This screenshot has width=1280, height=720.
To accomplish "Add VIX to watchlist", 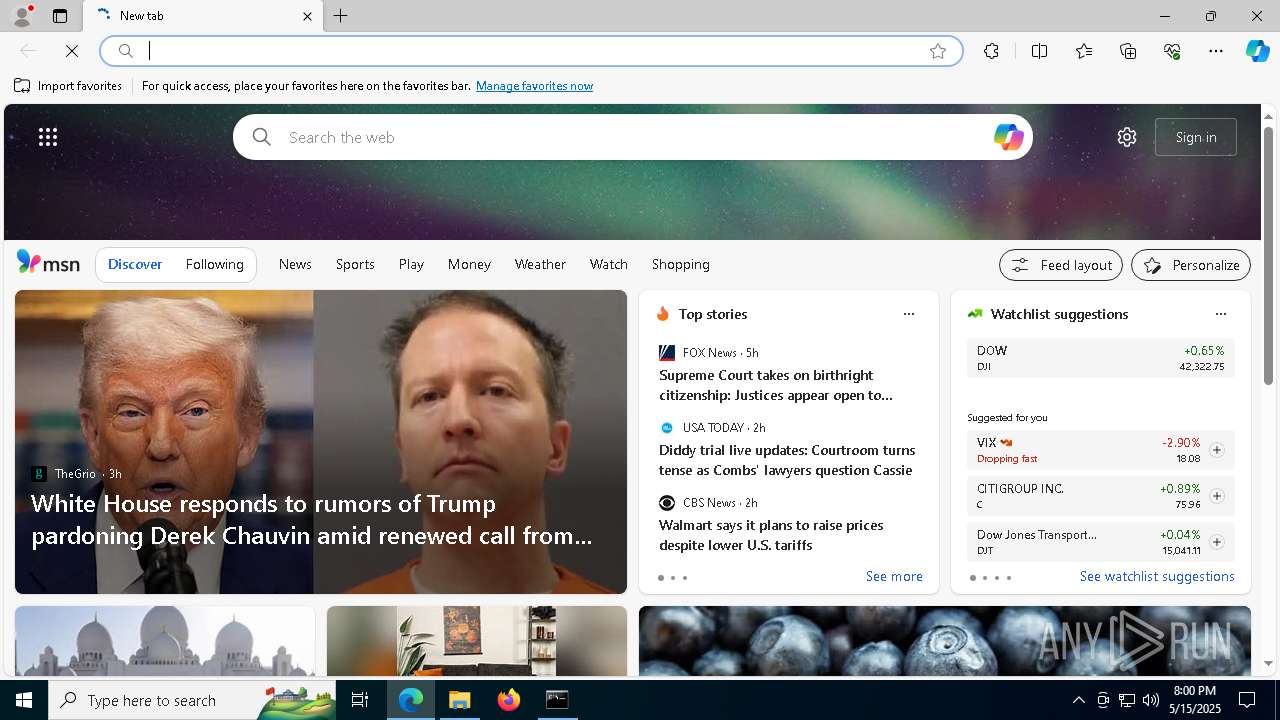I will 1217,450.
